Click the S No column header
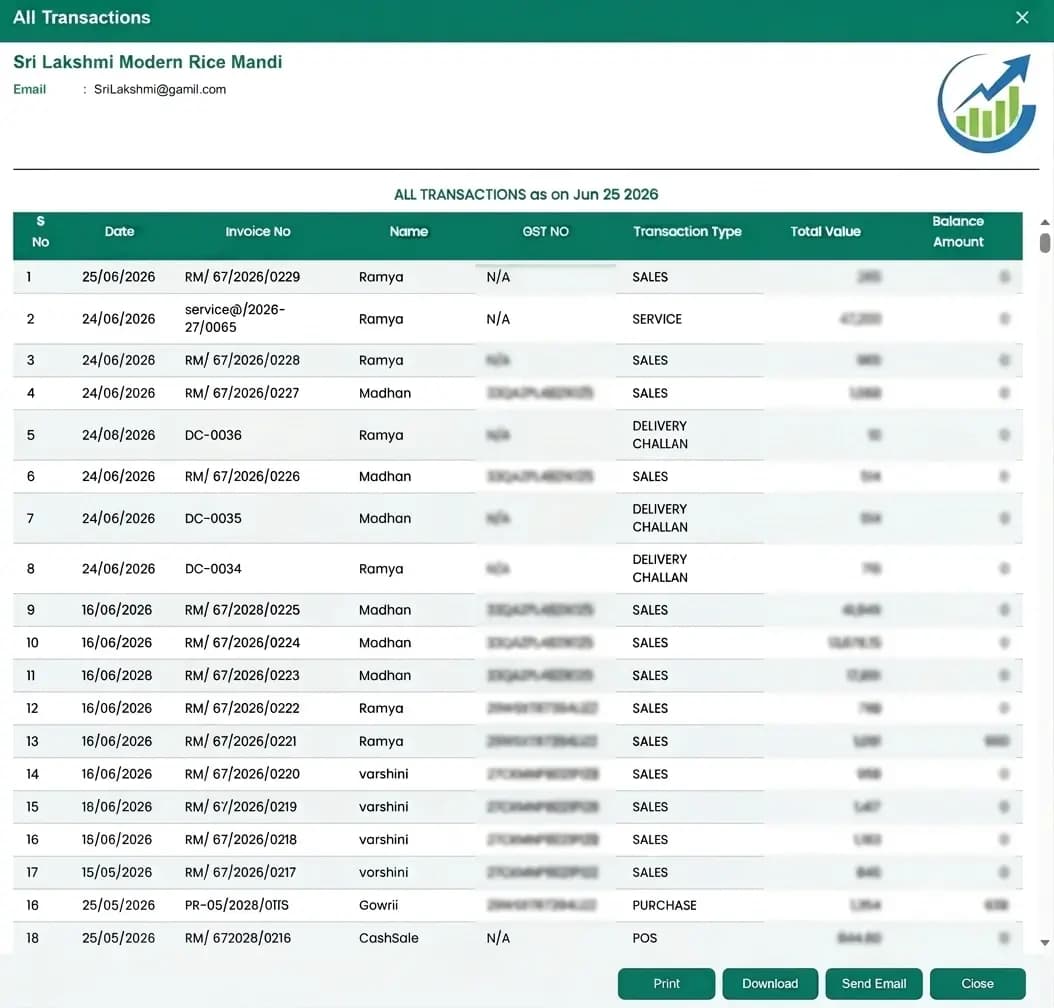 tap(40, 231)
